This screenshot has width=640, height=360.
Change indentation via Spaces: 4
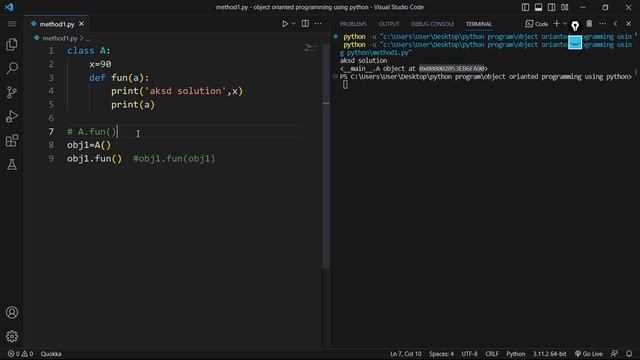click(441, 354)
